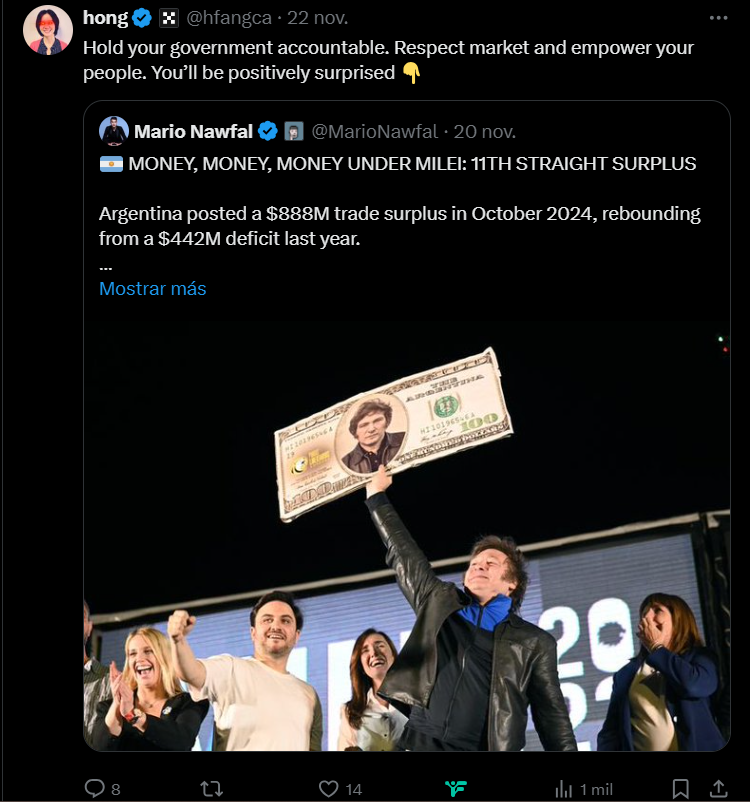Screen dimensions: 750x802
Task: Click hong's blue verified badge
Action: click(x=141, y=18)
